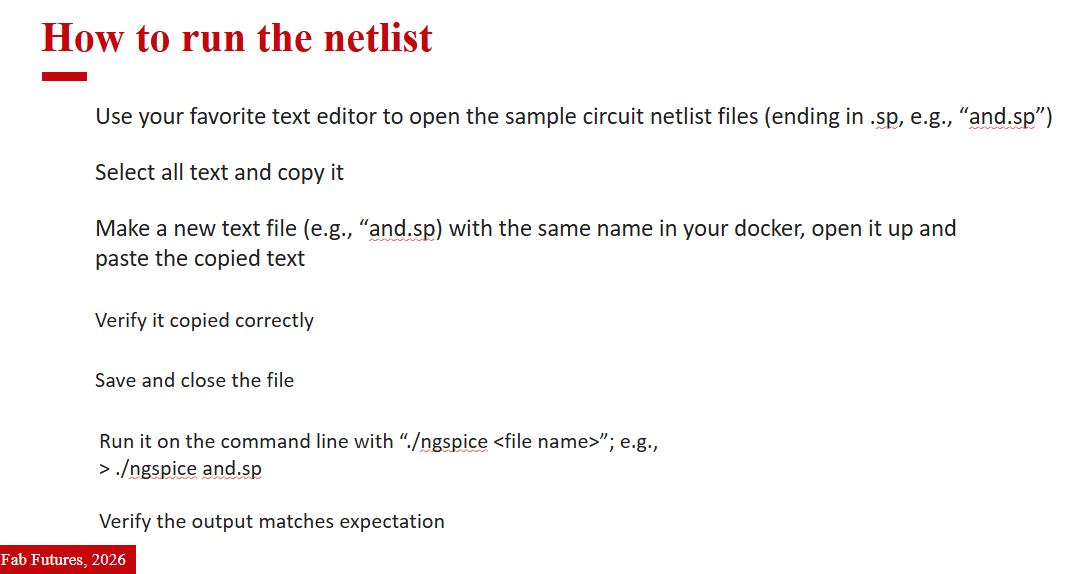
Task: Click the "Save and close the file" line
Action: point(194,380)
